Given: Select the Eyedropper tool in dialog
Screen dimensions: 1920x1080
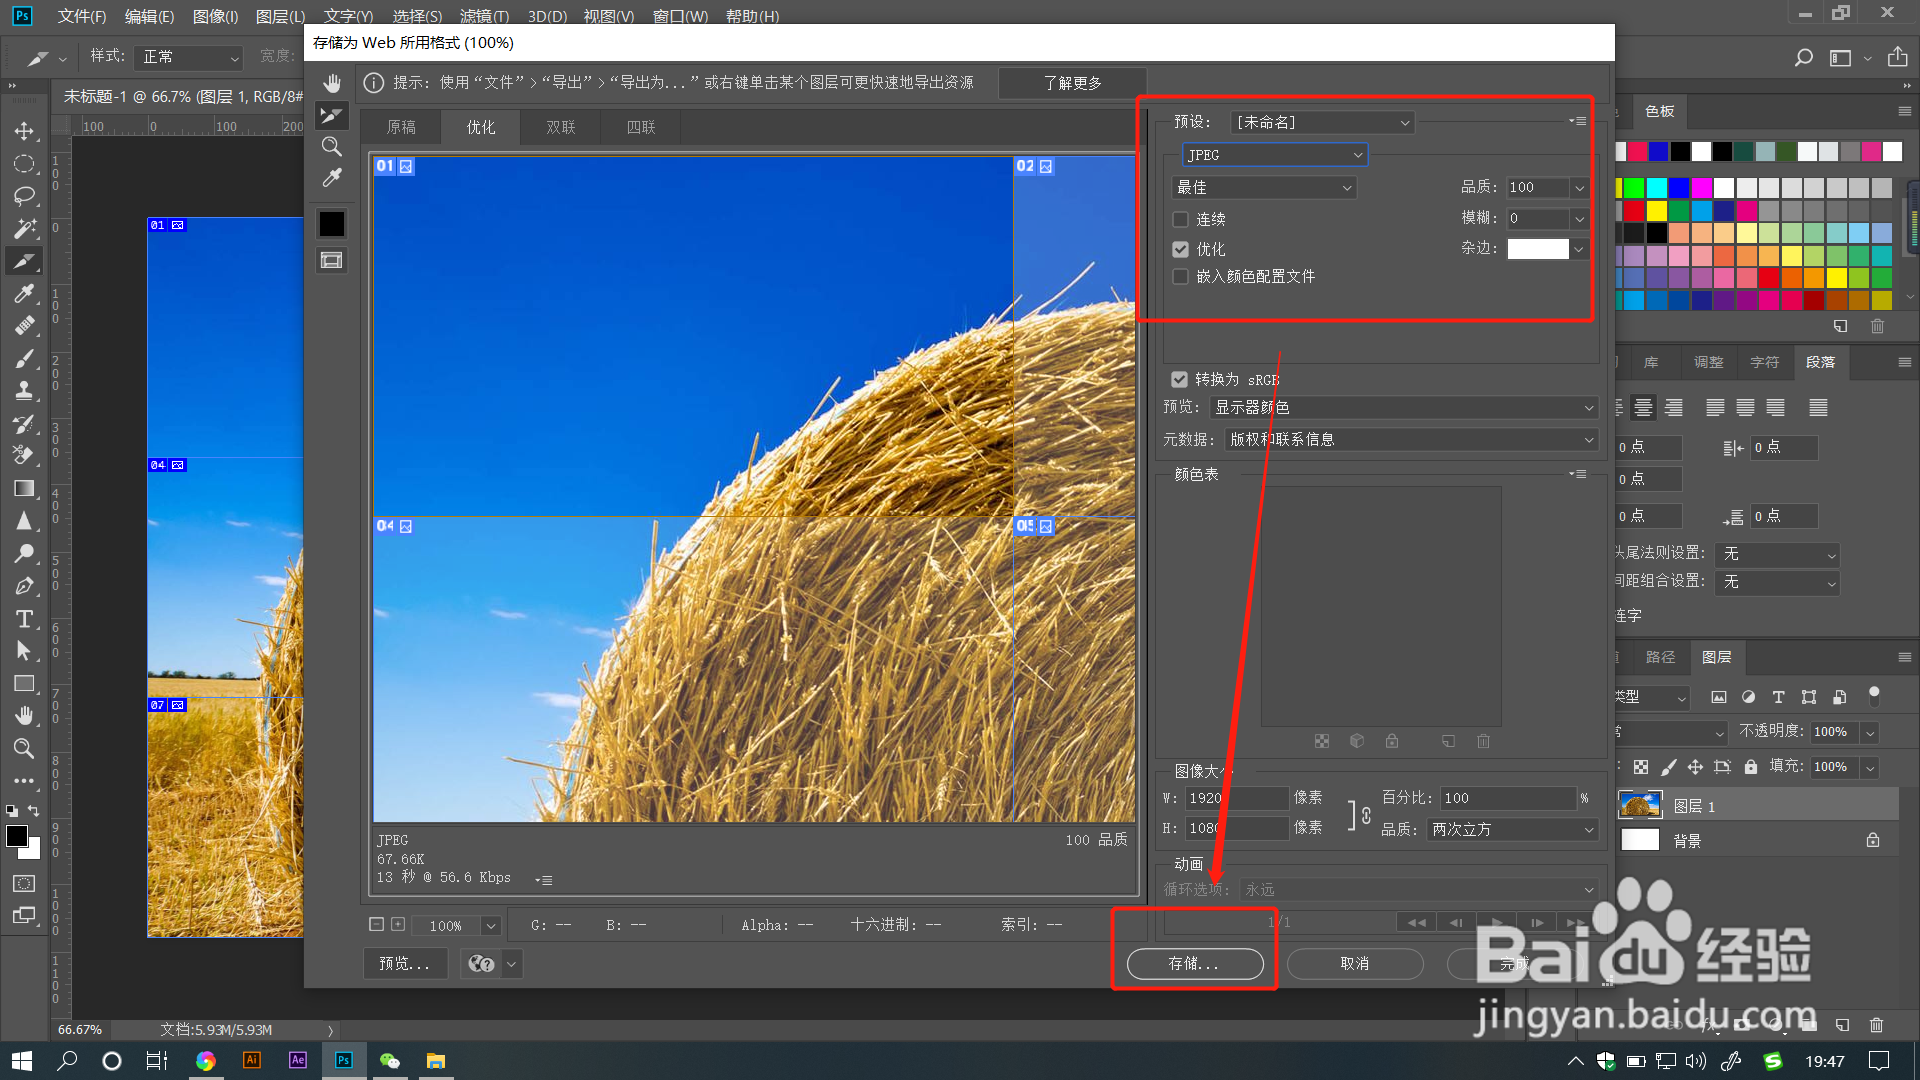Looking at the screenshot, I should point(332,178).
